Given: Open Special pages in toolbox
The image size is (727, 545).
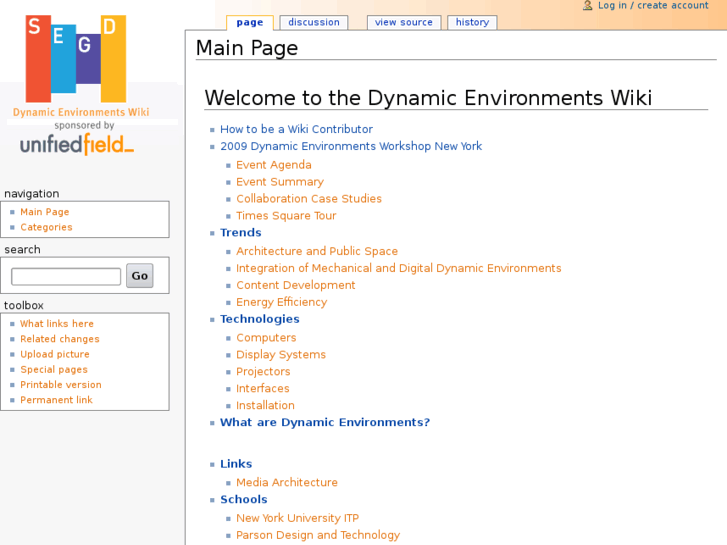Looking at the screenshot, I should [54, 370].
